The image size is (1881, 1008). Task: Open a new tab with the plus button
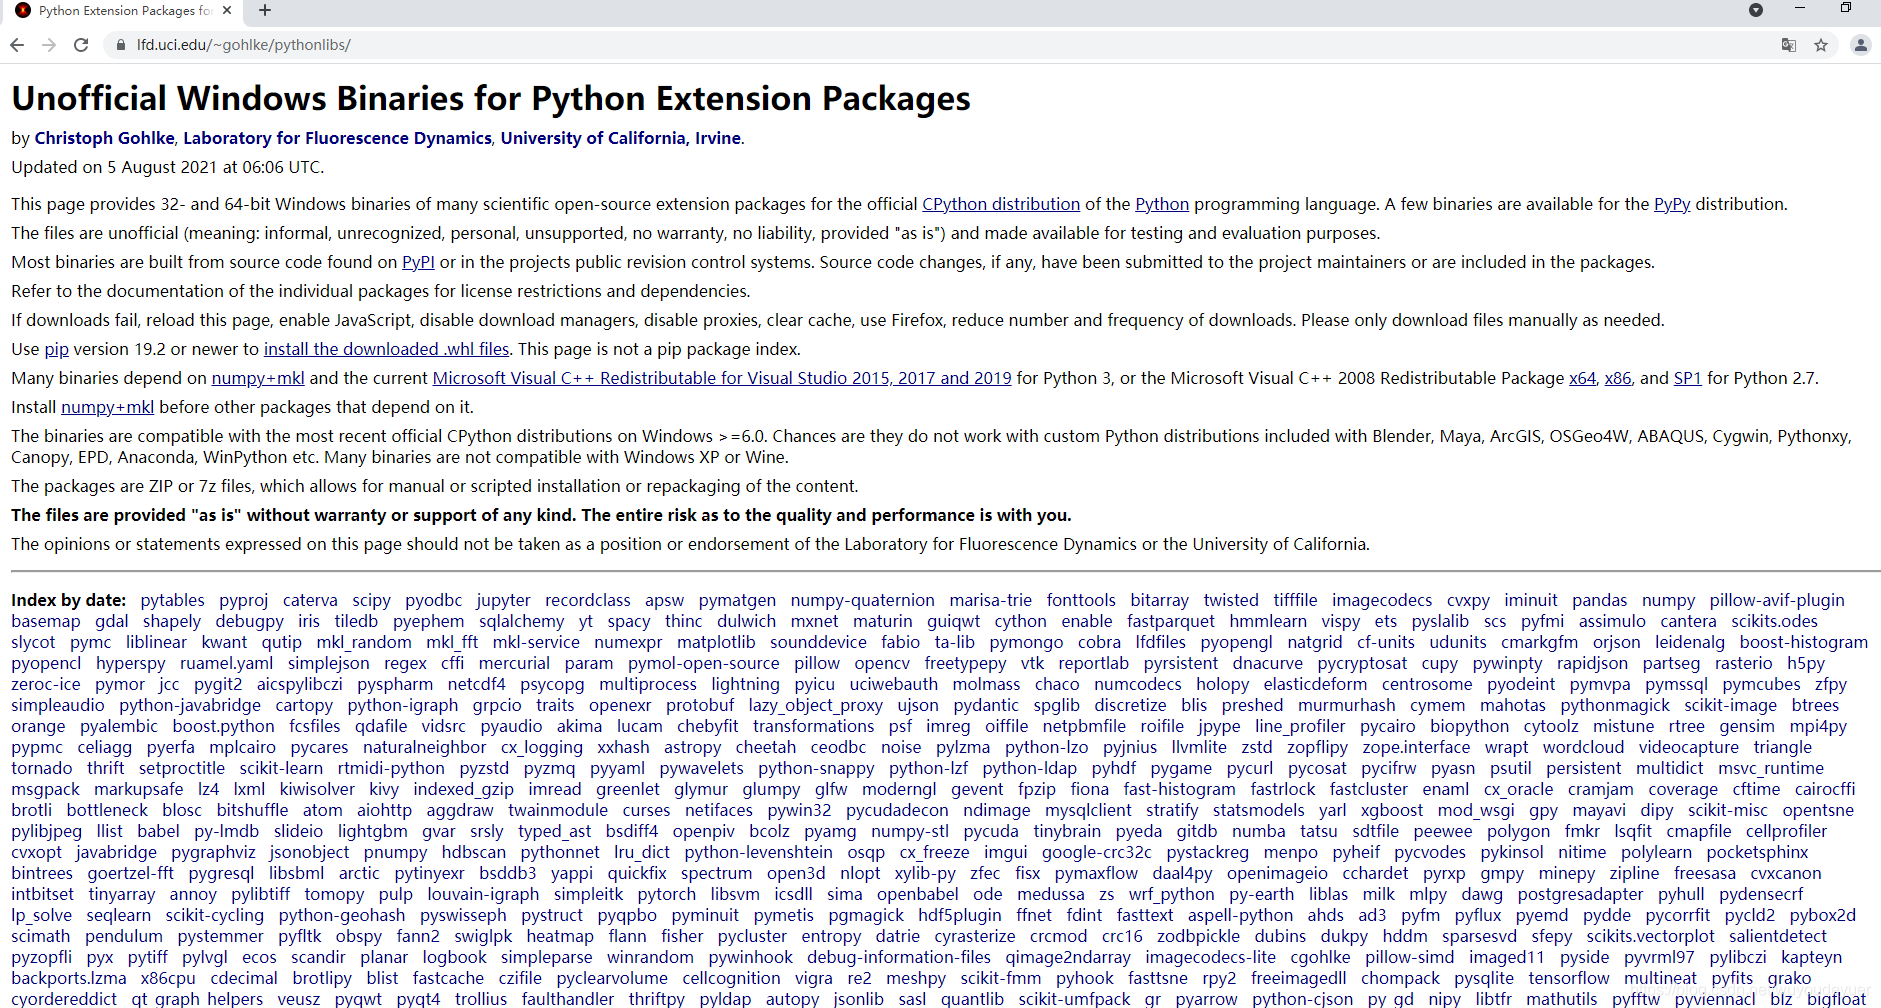coord(265,10)
